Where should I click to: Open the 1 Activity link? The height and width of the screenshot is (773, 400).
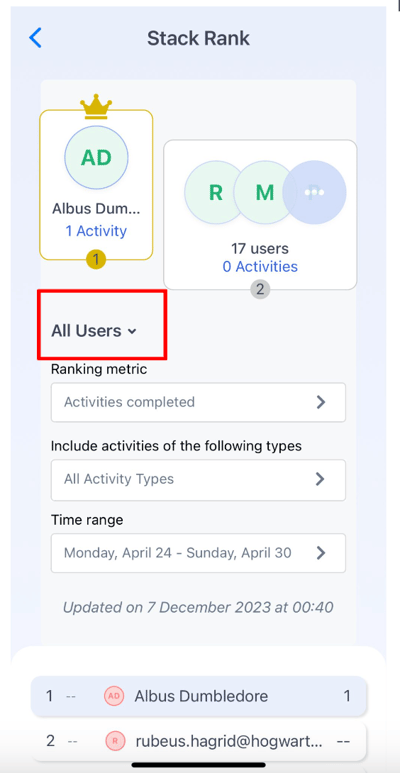pyautogui.click(x=96, y=231)
